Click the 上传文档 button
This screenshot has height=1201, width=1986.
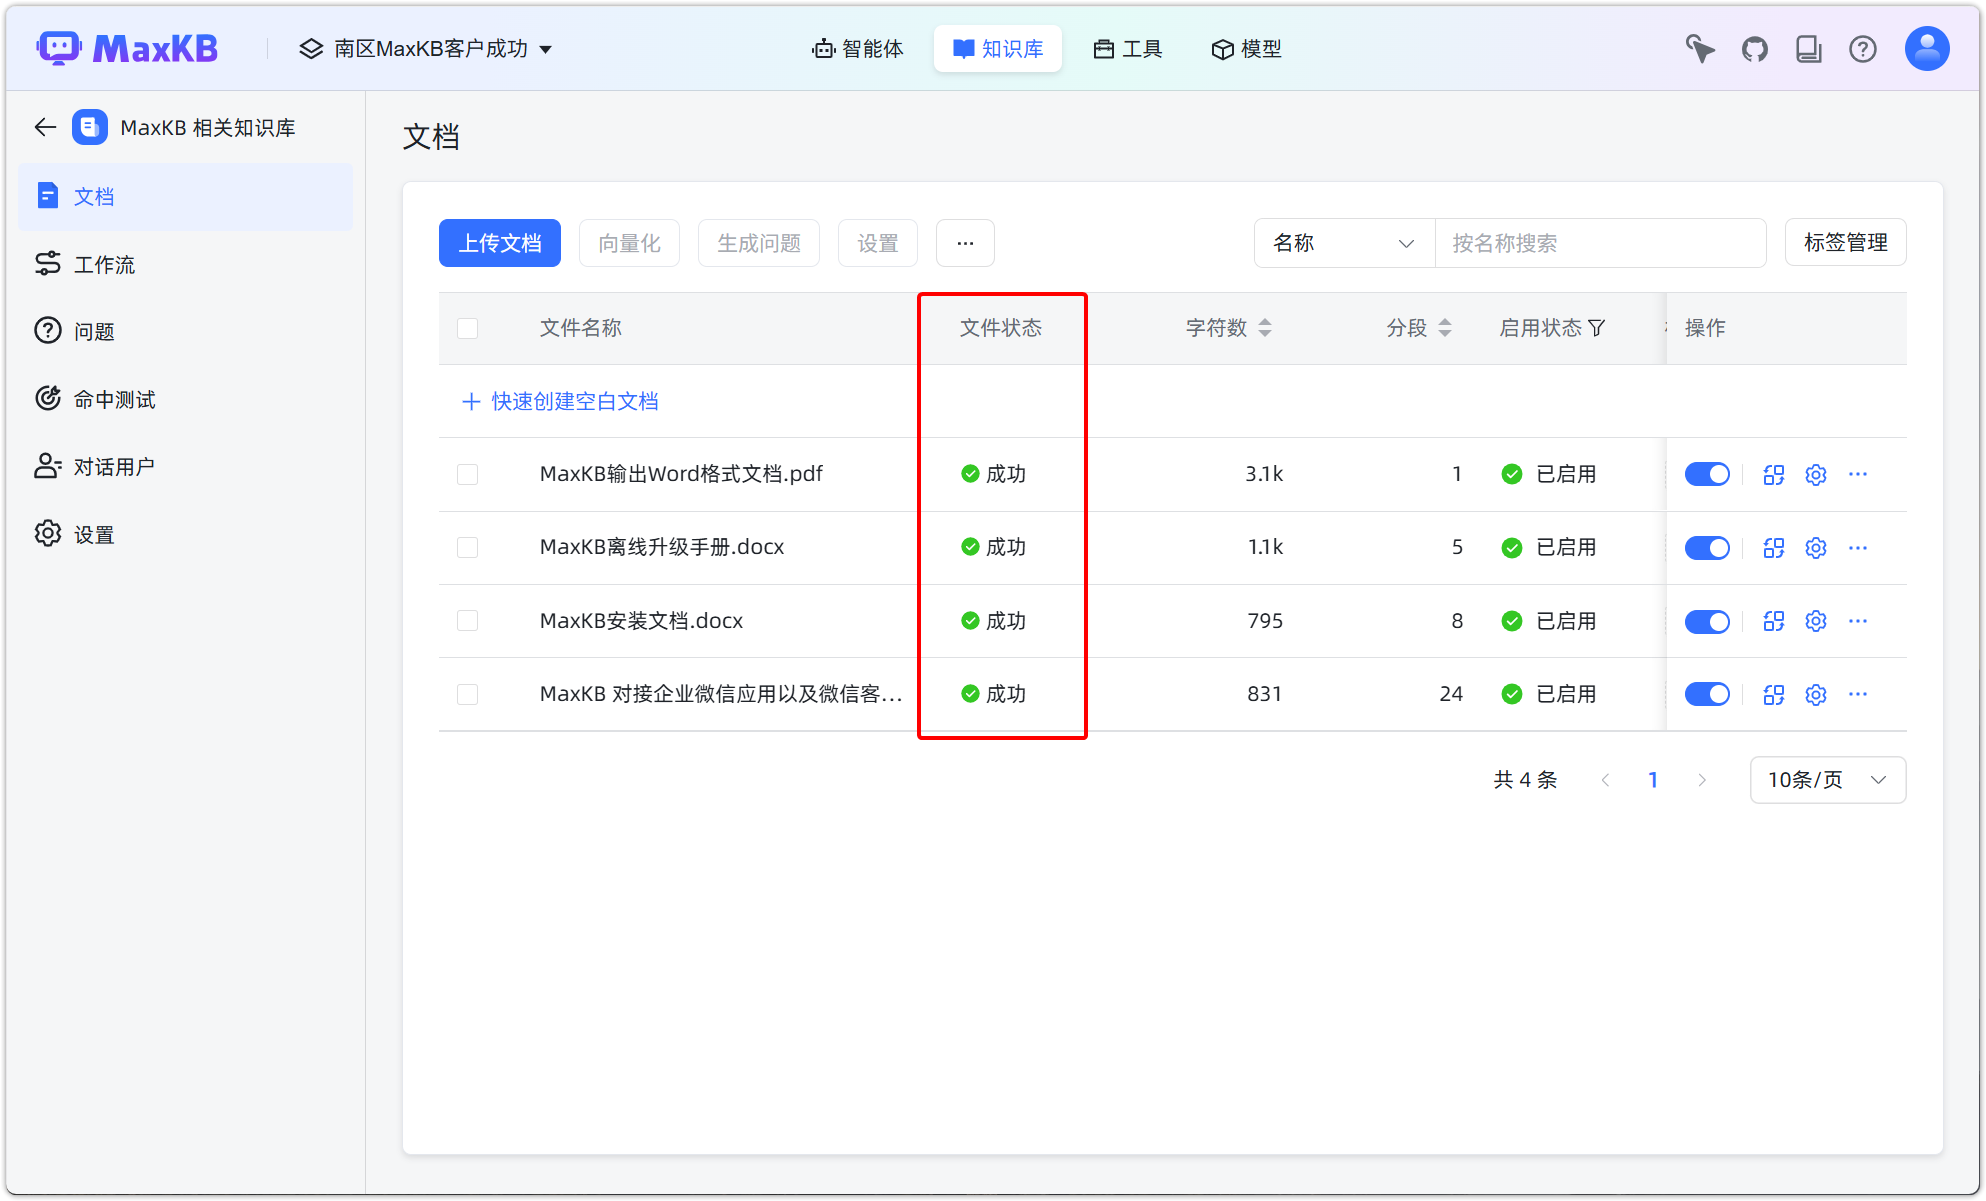[x=499, y=242]
